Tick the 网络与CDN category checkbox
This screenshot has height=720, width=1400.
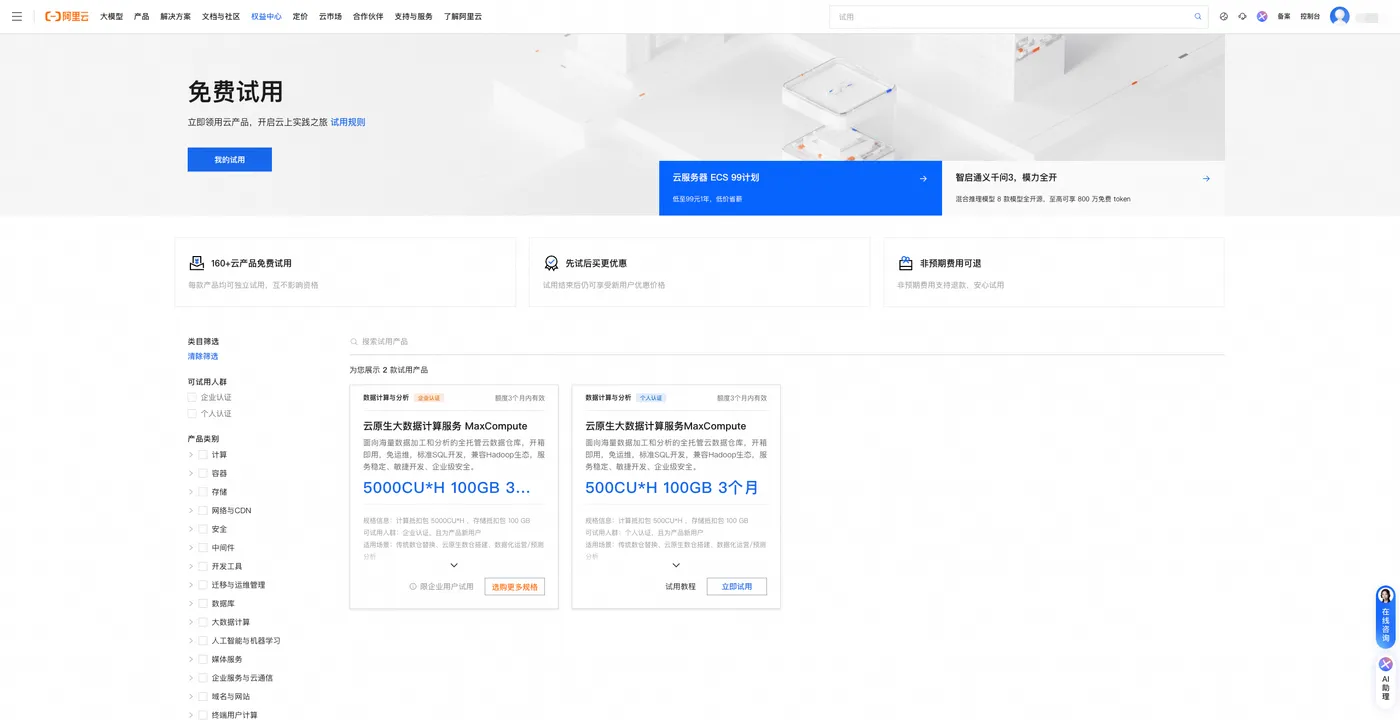coord(203,511)
